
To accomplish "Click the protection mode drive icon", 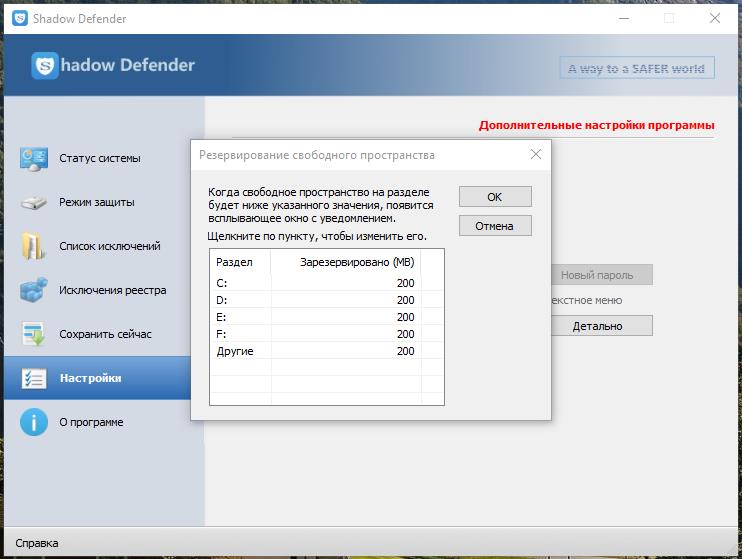I will pos(34,203).
